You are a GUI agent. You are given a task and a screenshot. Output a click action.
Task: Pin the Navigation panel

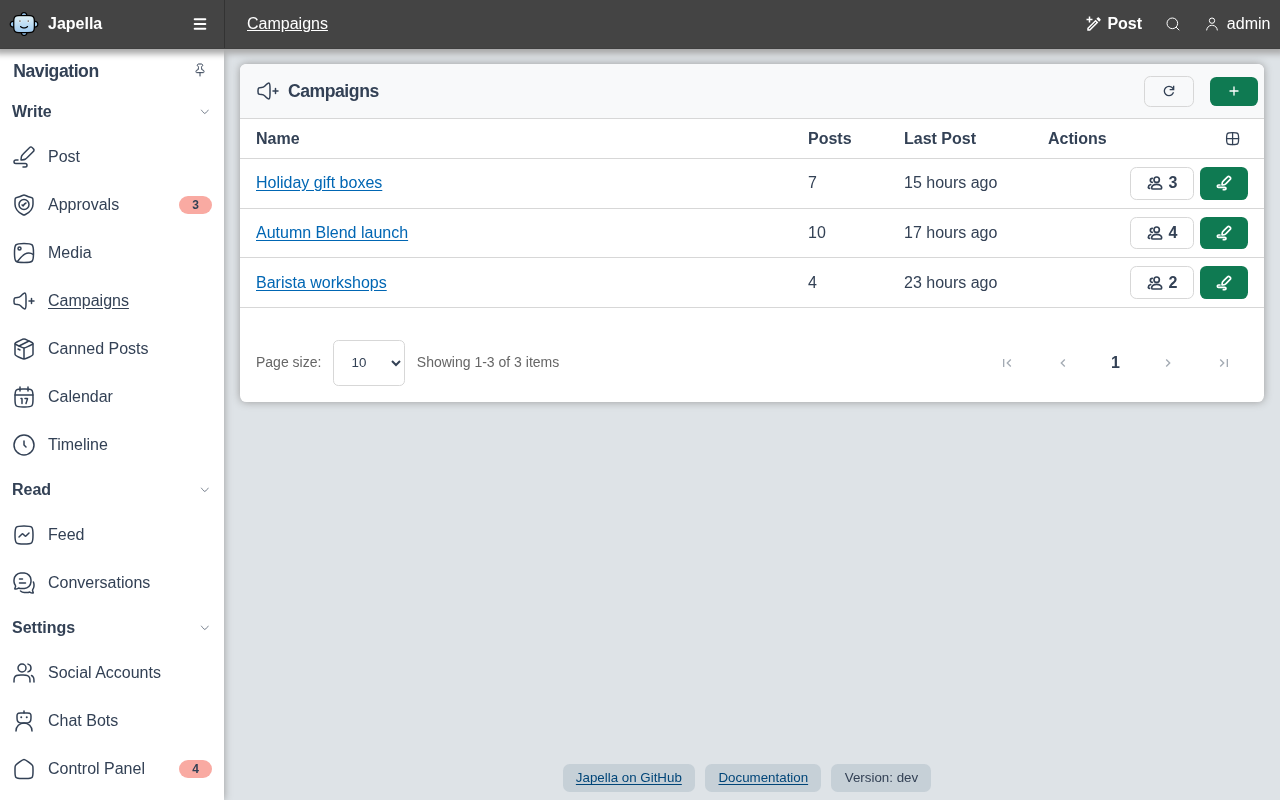(200, 70)
